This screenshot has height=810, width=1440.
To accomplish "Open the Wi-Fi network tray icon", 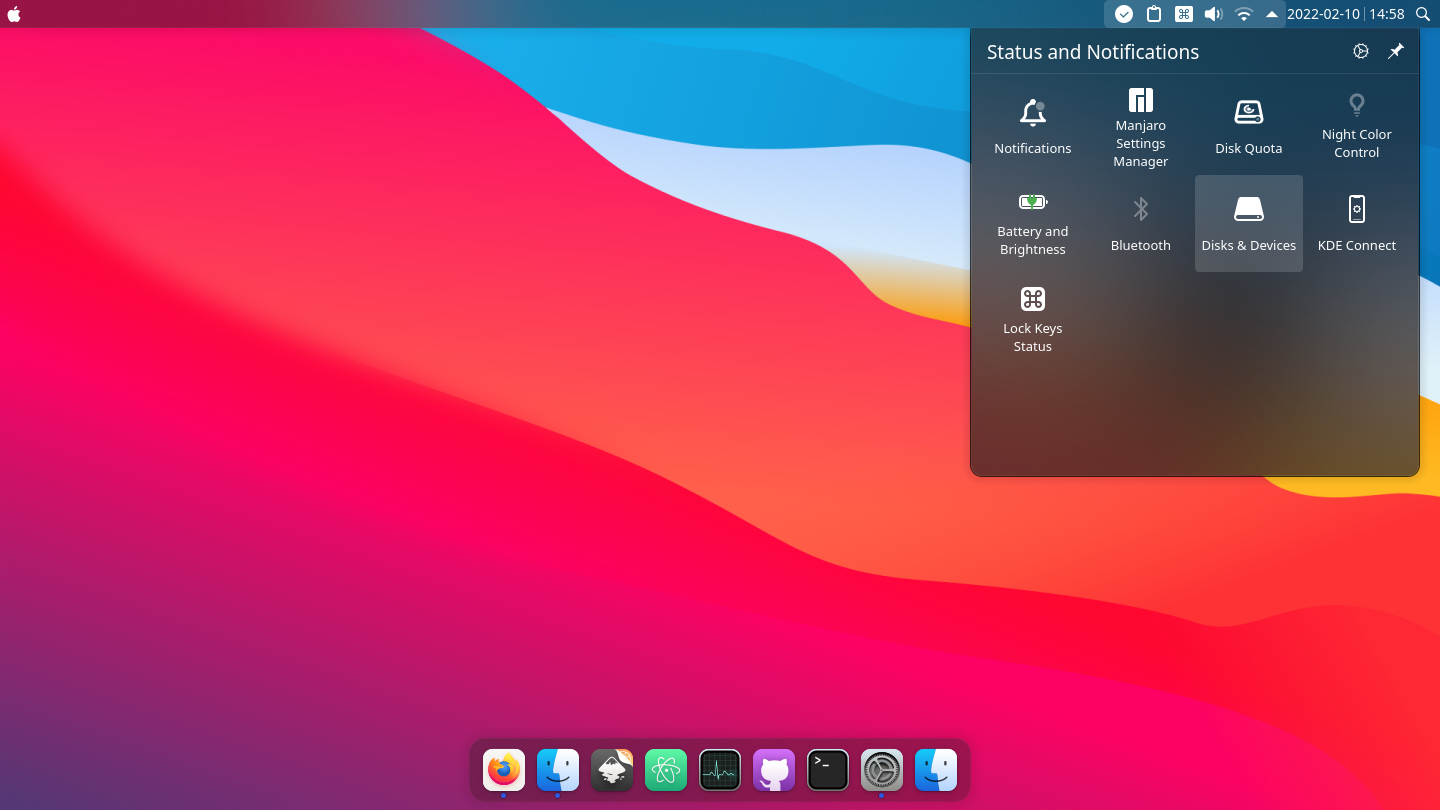I will 1244,14.
